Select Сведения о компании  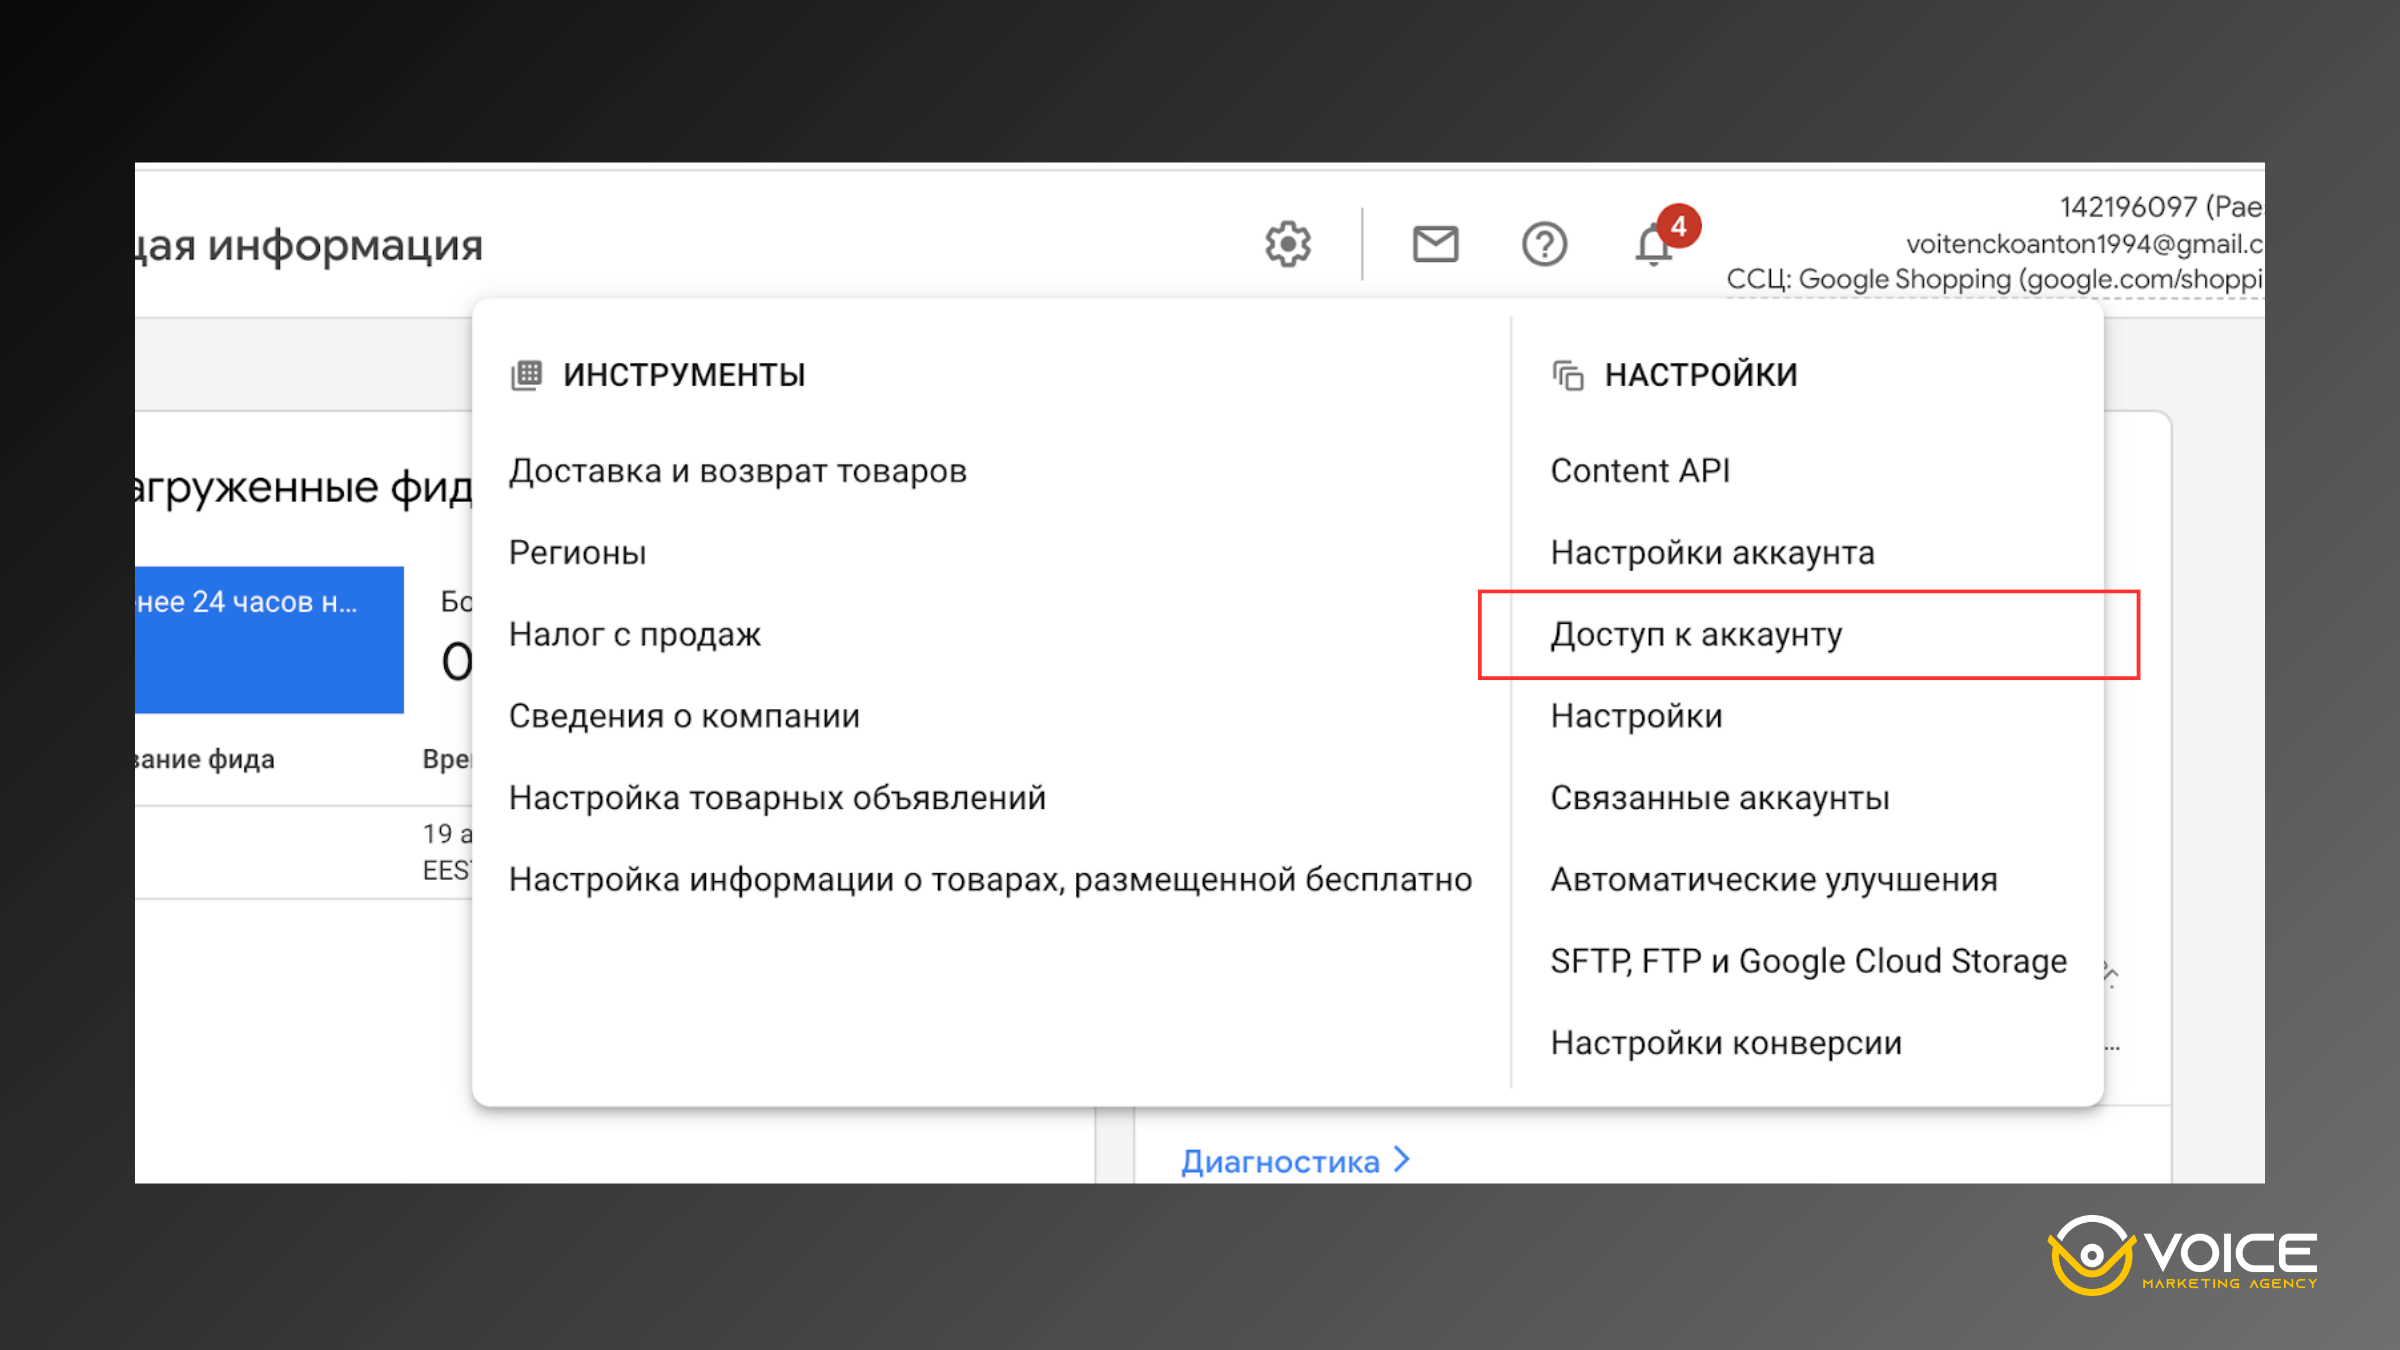pyautogui.click(x=684, y=715)
